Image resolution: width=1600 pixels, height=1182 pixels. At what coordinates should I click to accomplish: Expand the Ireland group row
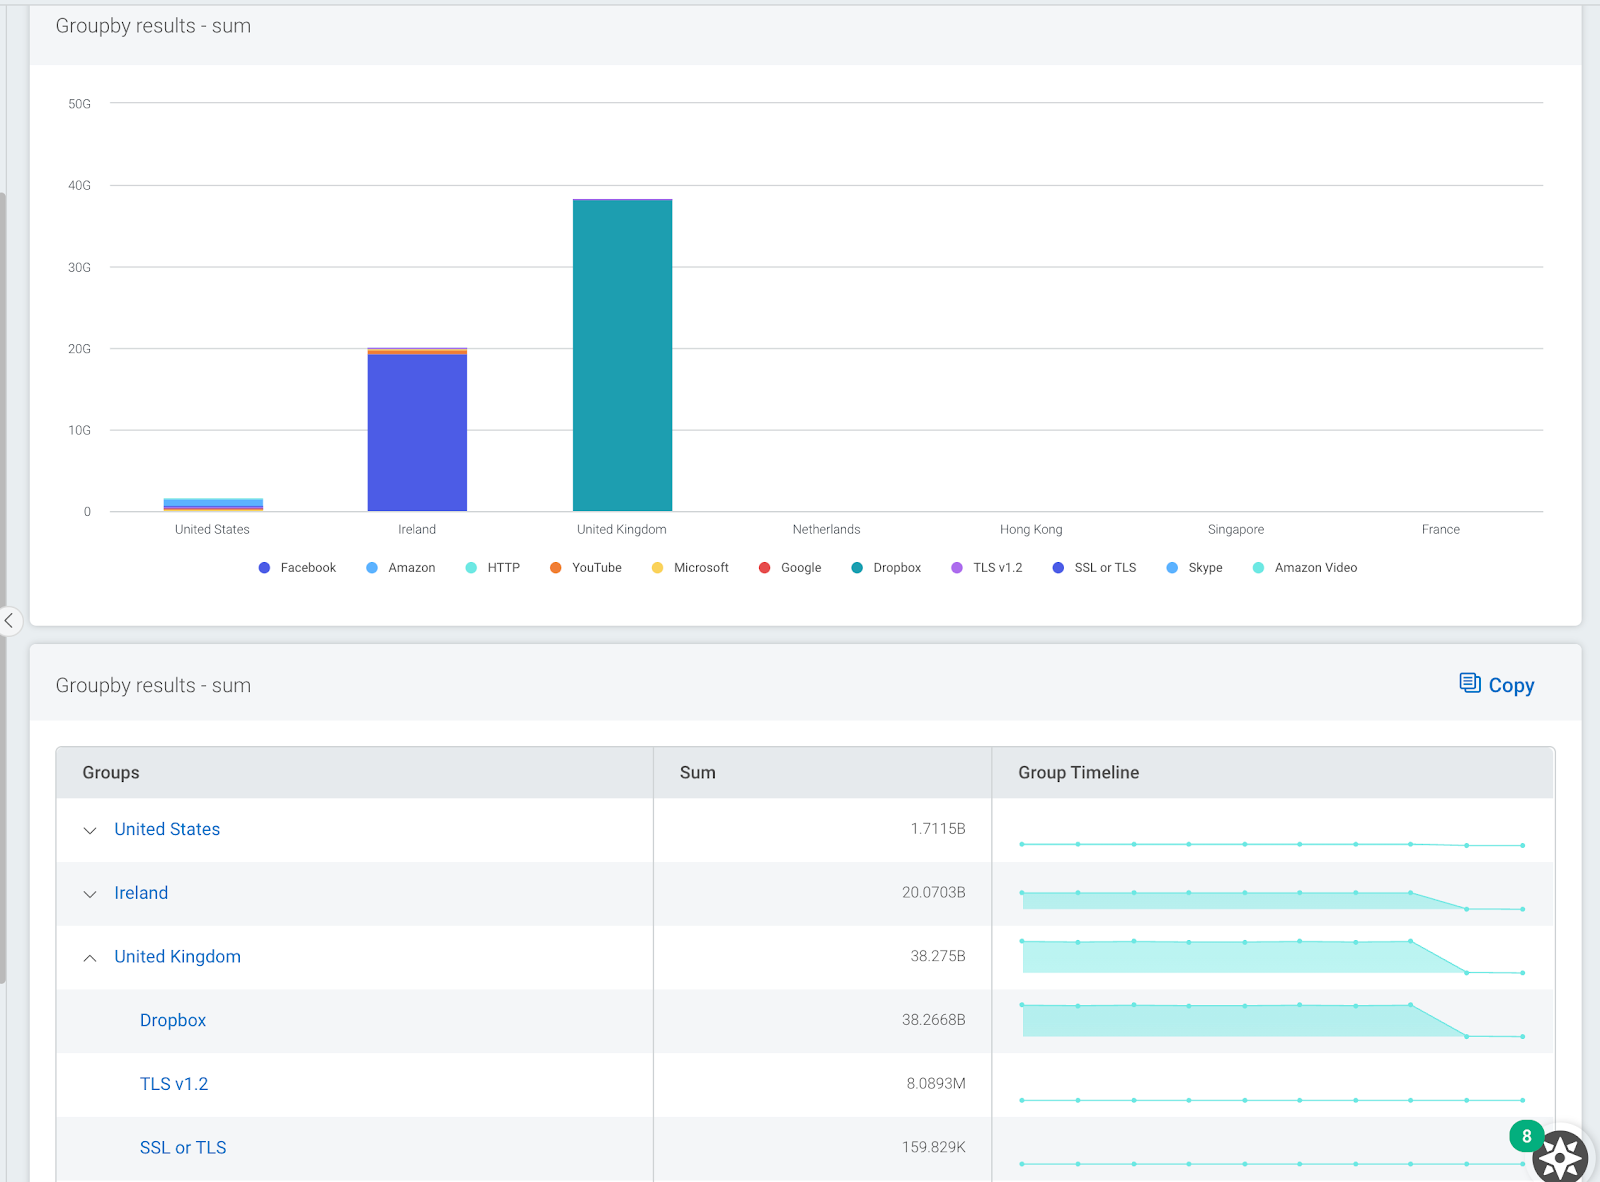90,894
